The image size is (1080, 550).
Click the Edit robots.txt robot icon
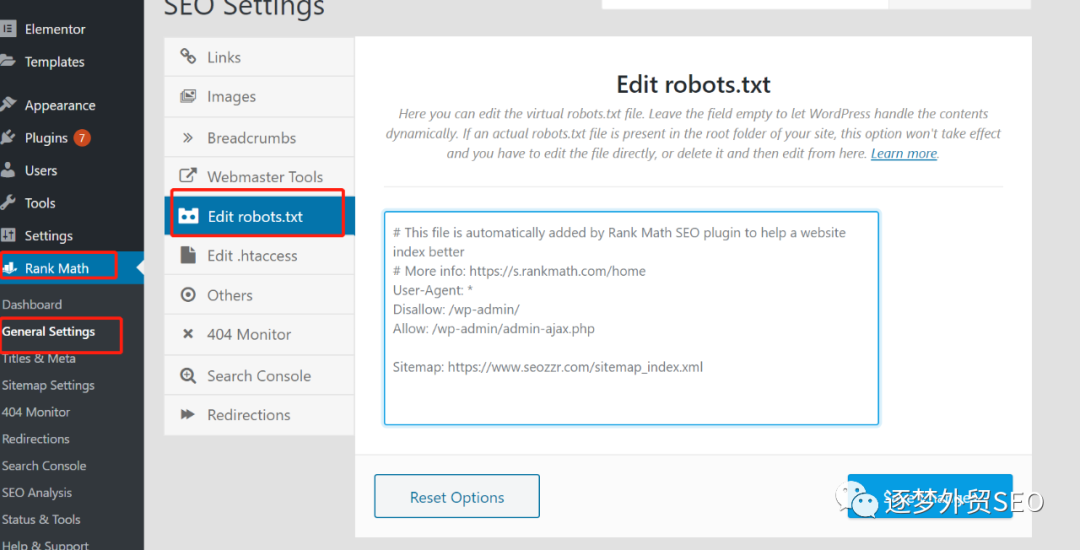click(x=188, y=216)
